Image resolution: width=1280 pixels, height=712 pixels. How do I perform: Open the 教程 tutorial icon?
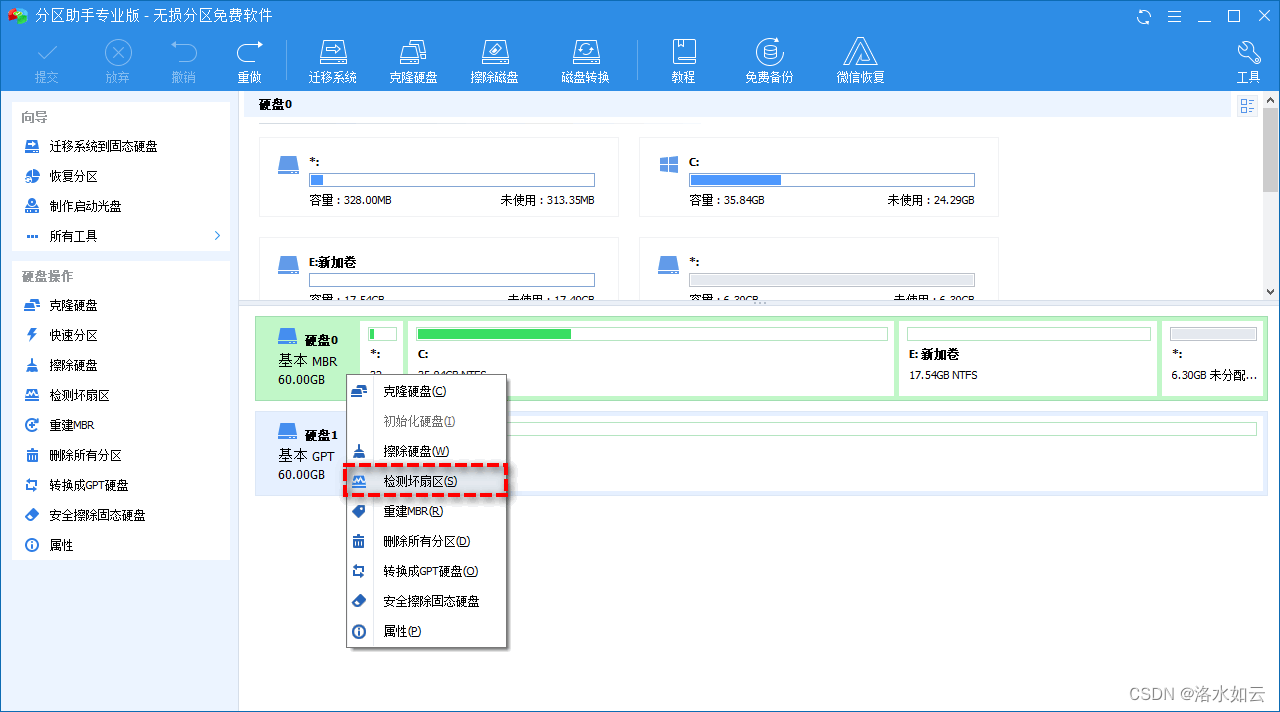tap(684, 61)
